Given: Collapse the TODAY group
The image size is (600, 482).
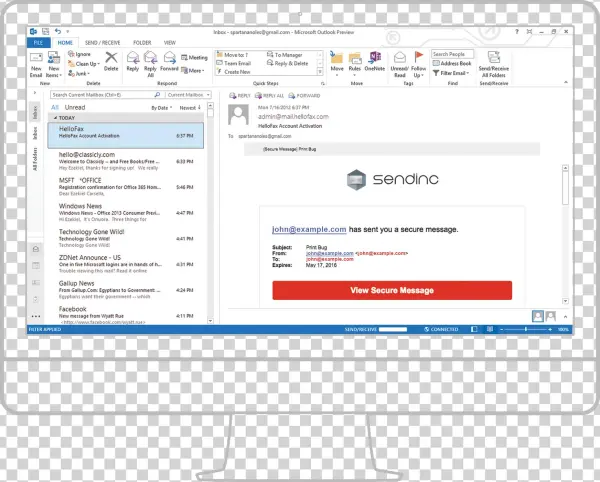Looking at the screenshot, I should point(55,118).
